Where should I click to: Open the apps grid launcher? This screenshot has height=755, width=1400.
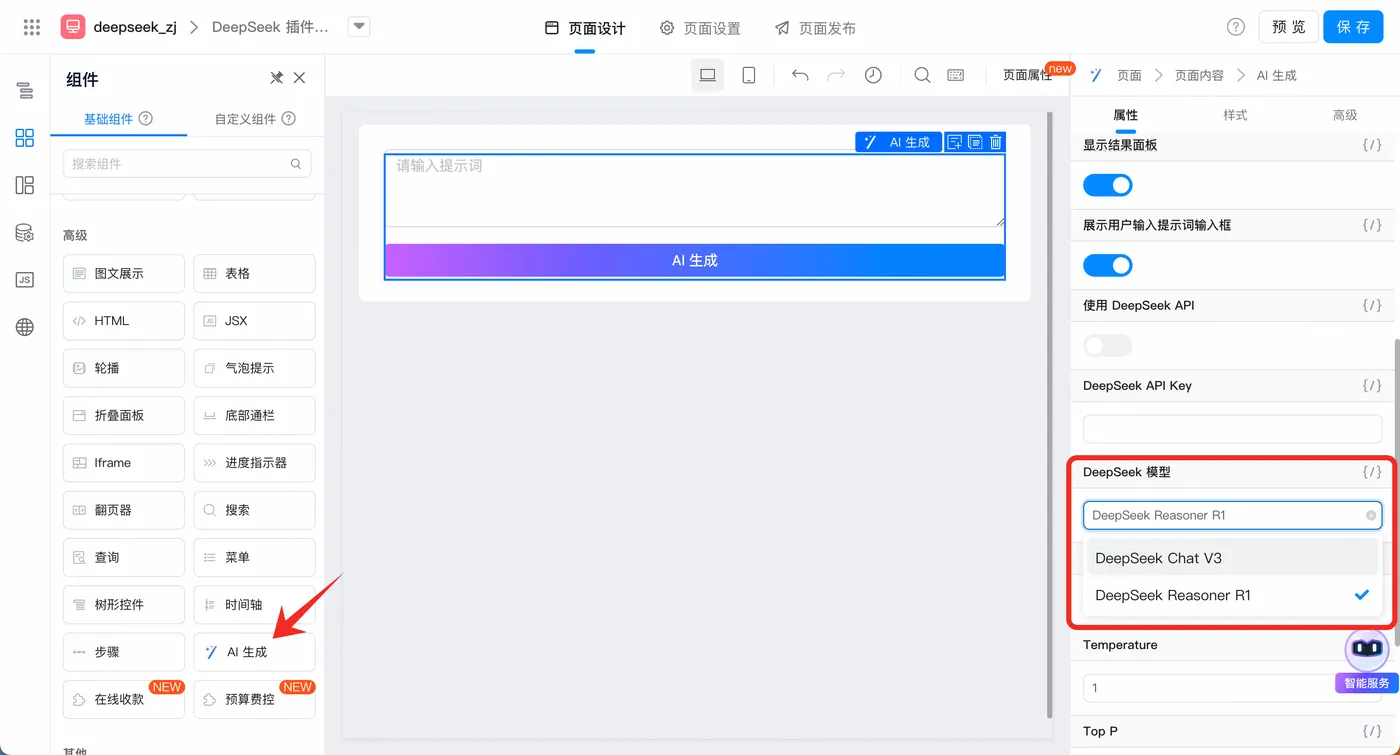[31, 27]
